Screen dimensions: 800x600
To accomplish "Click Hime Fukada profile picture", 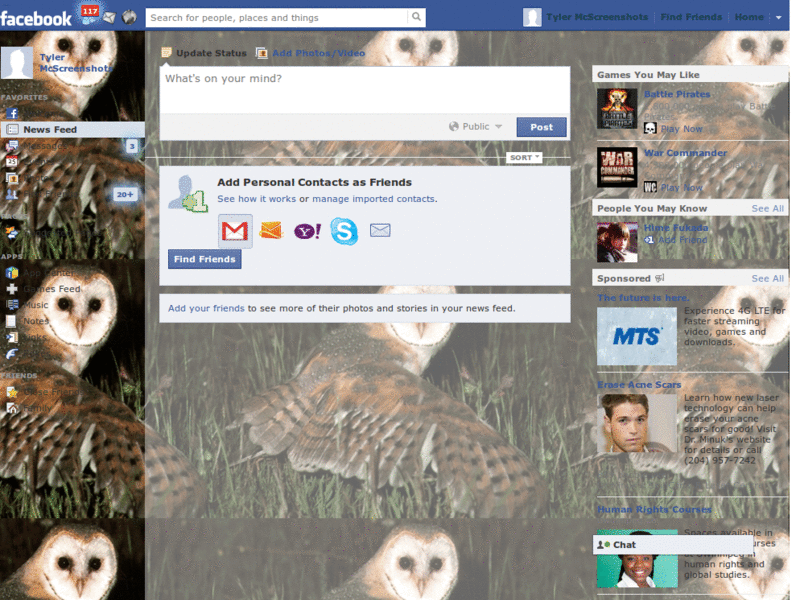I will click(617, 242).
